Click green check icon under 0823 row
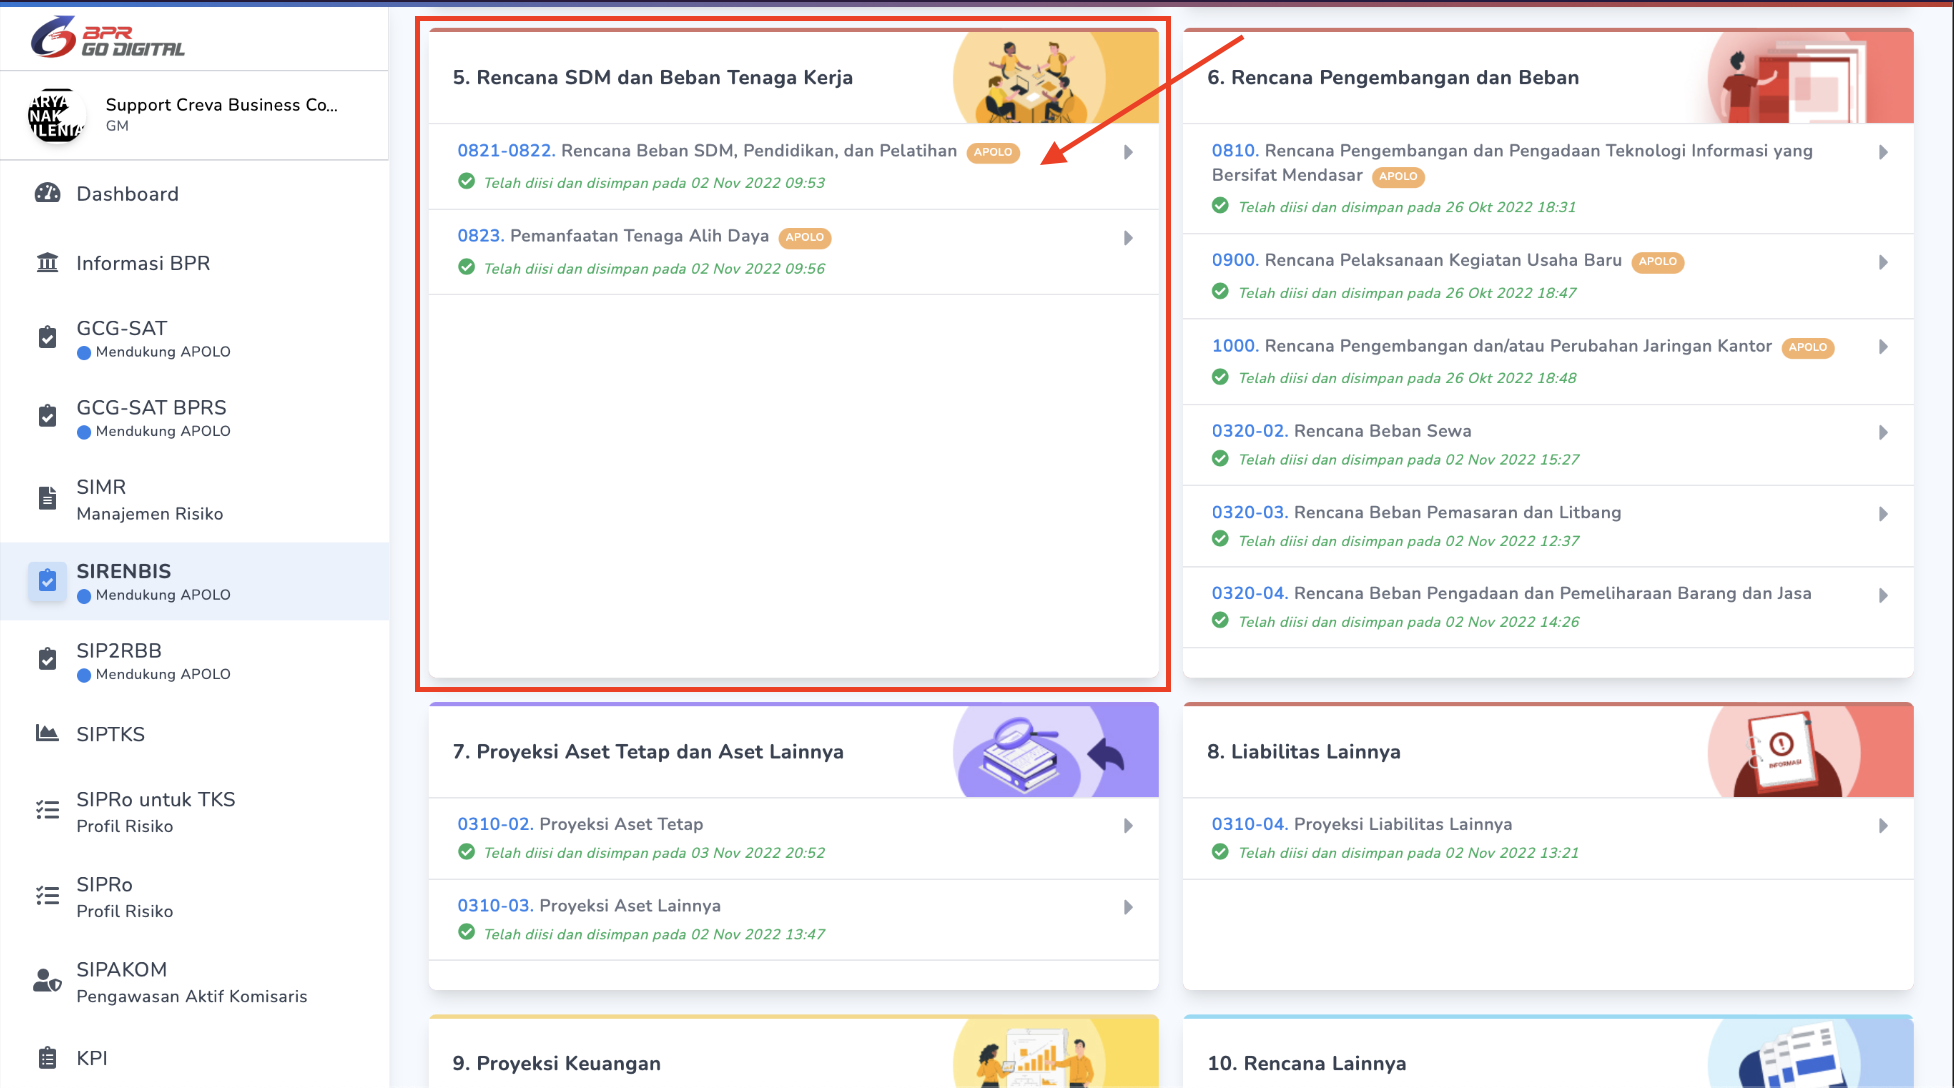This screenshot has width=1954, height=1088. tap(466, 267)
